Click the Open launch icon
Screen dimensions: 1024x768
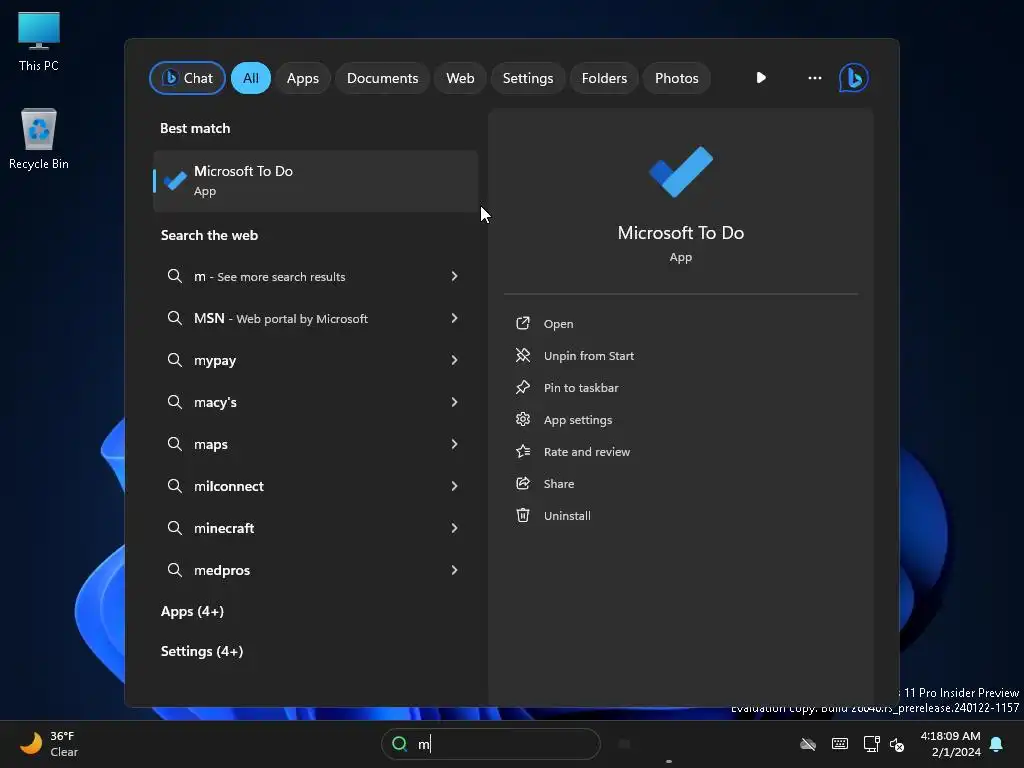pyautogui.click(x=522, y=323)
